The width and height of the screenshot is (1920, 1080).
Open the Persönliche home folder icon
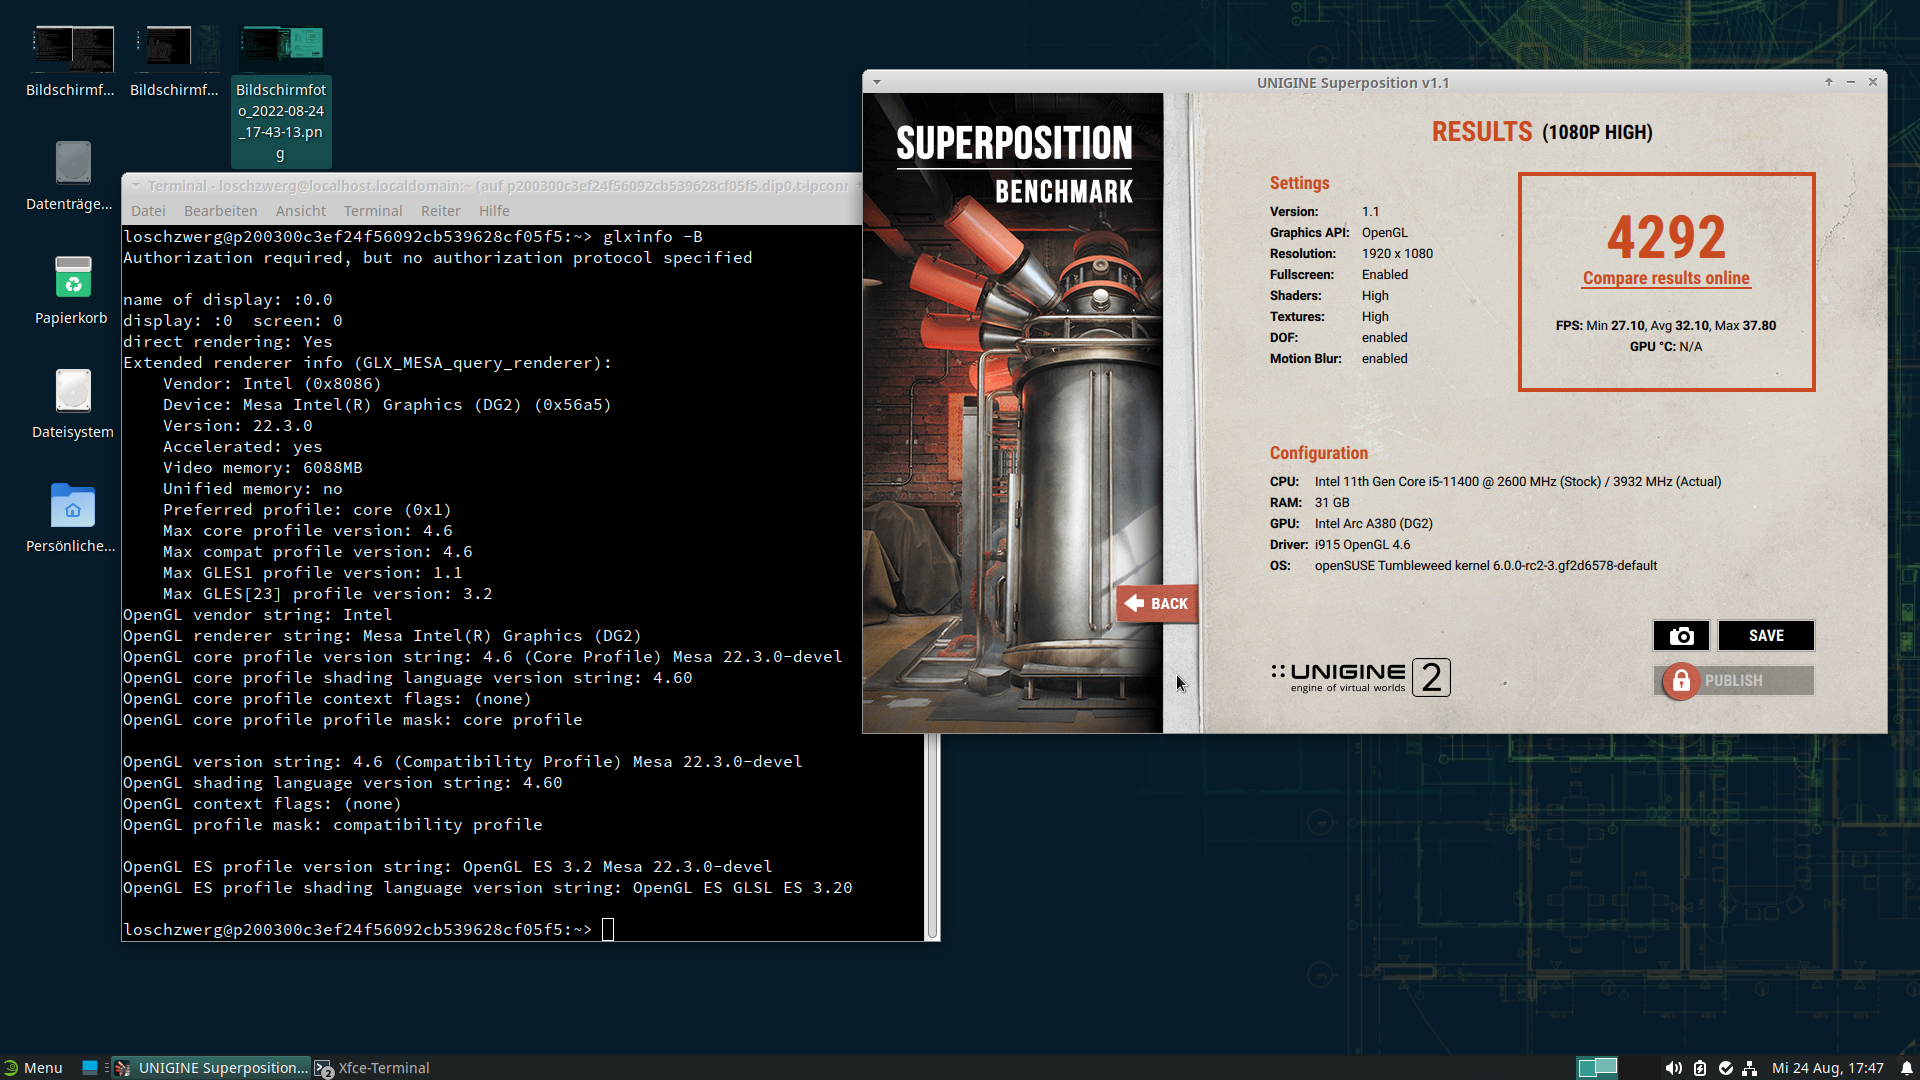(72, 506)
